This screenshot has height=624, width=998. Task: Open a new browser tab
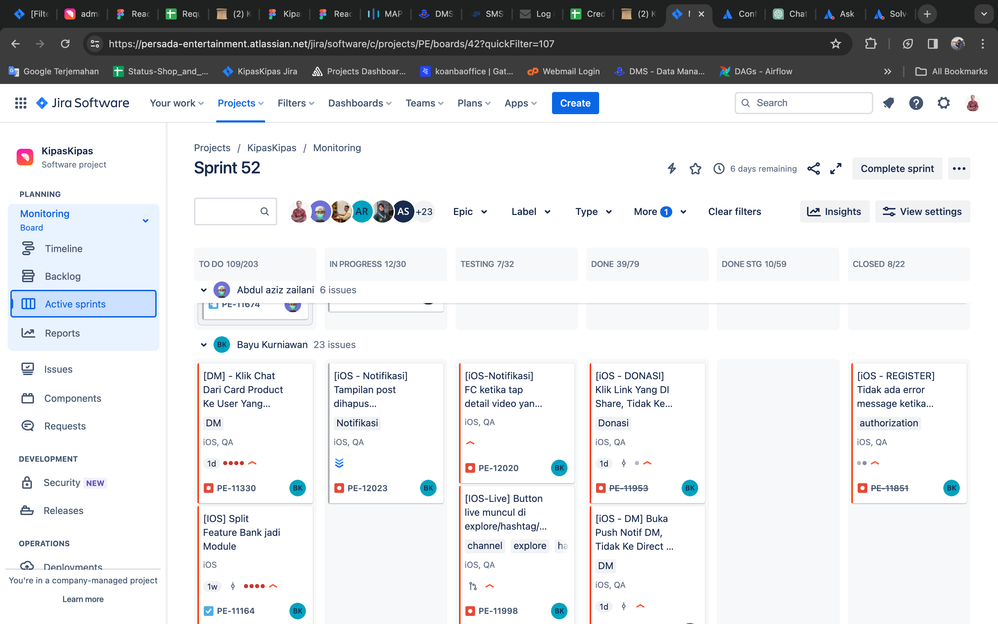point(927,13)
